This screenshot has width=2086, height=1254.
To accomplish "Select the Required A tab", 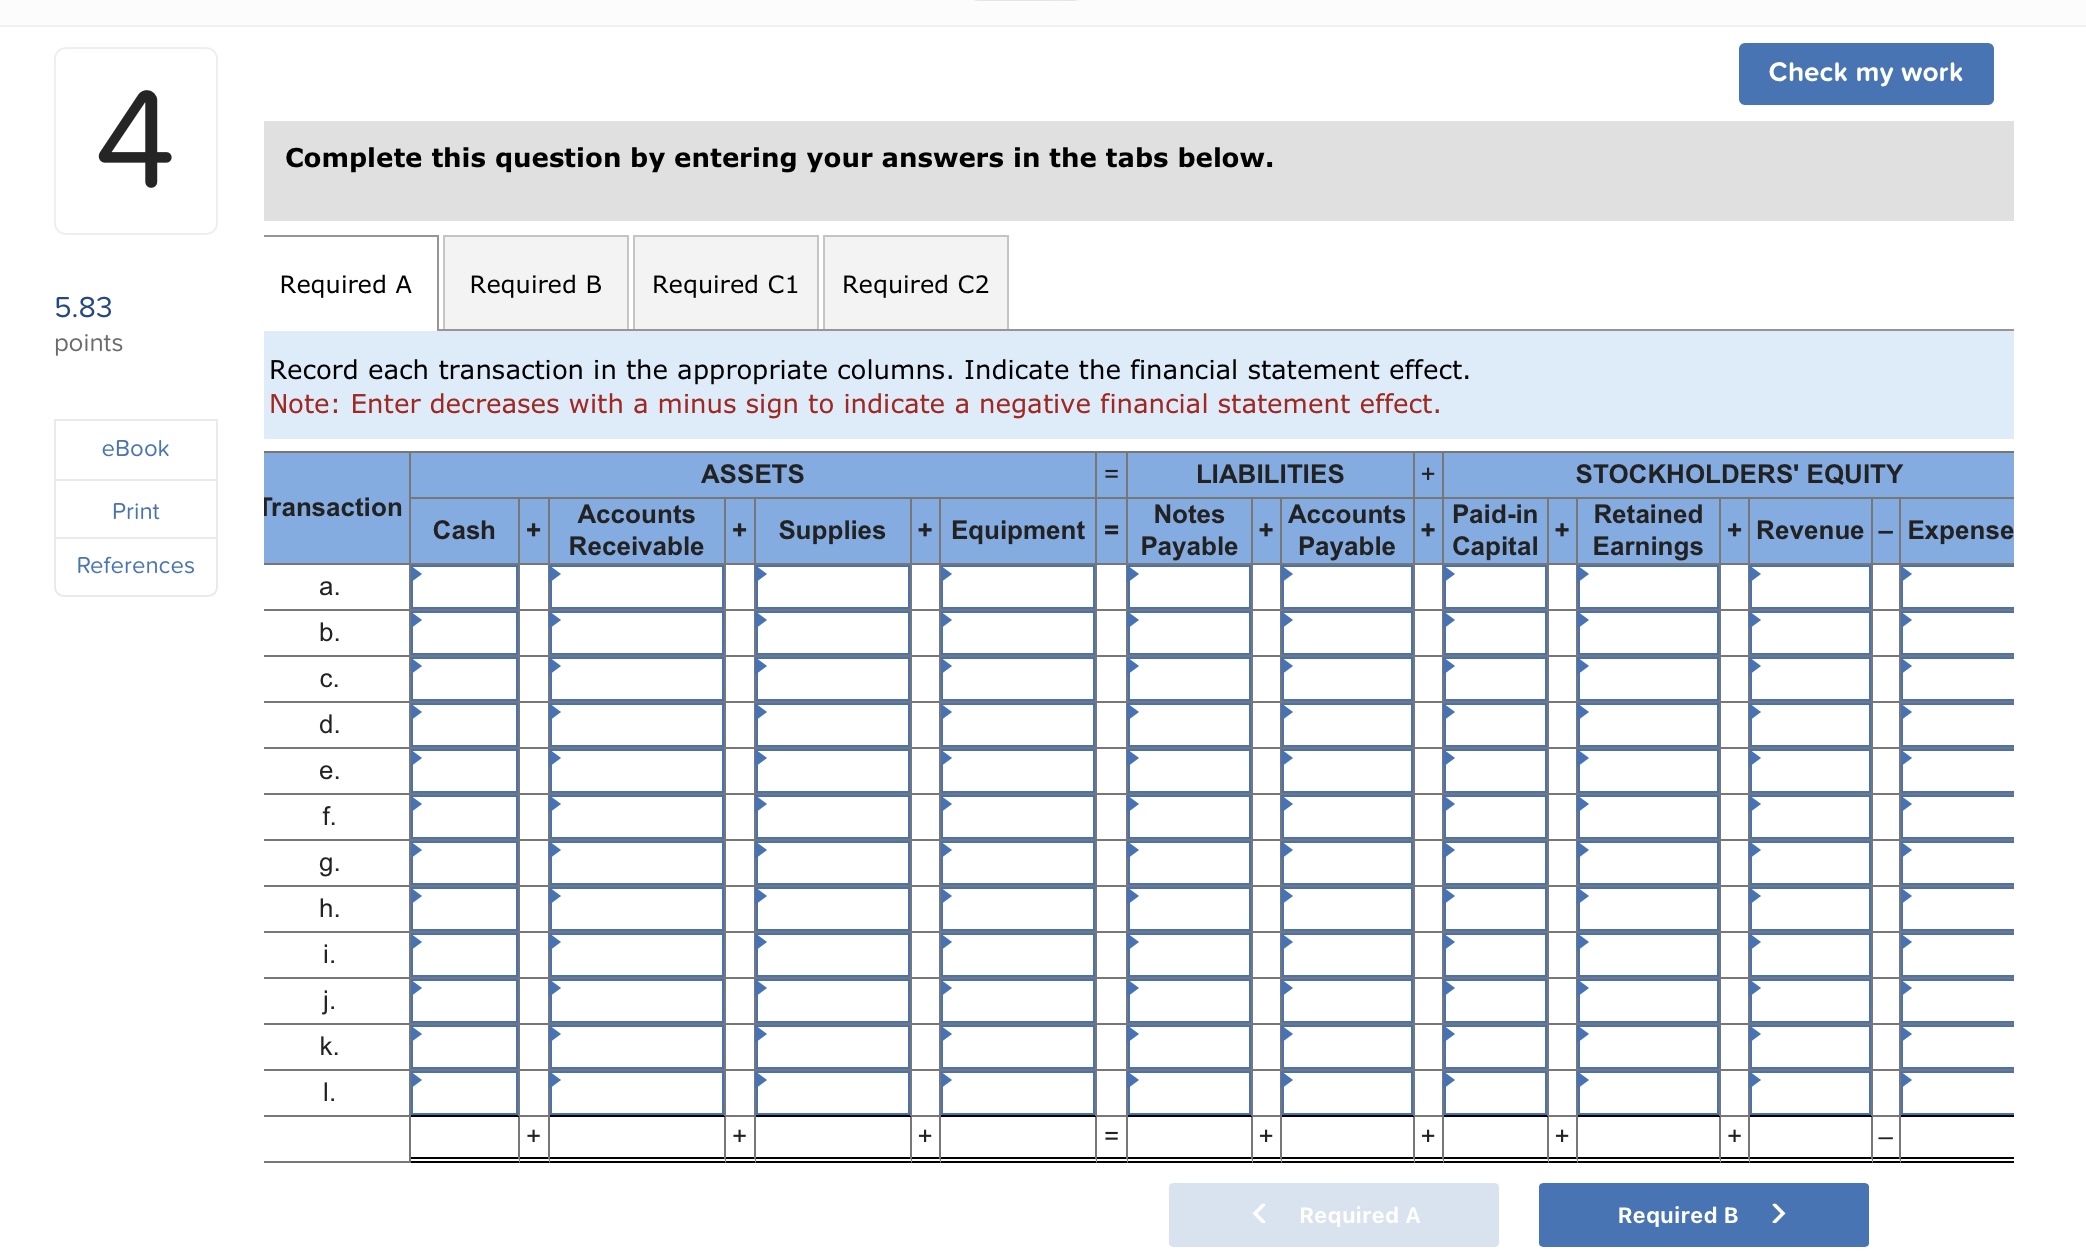I will point(346,284).
